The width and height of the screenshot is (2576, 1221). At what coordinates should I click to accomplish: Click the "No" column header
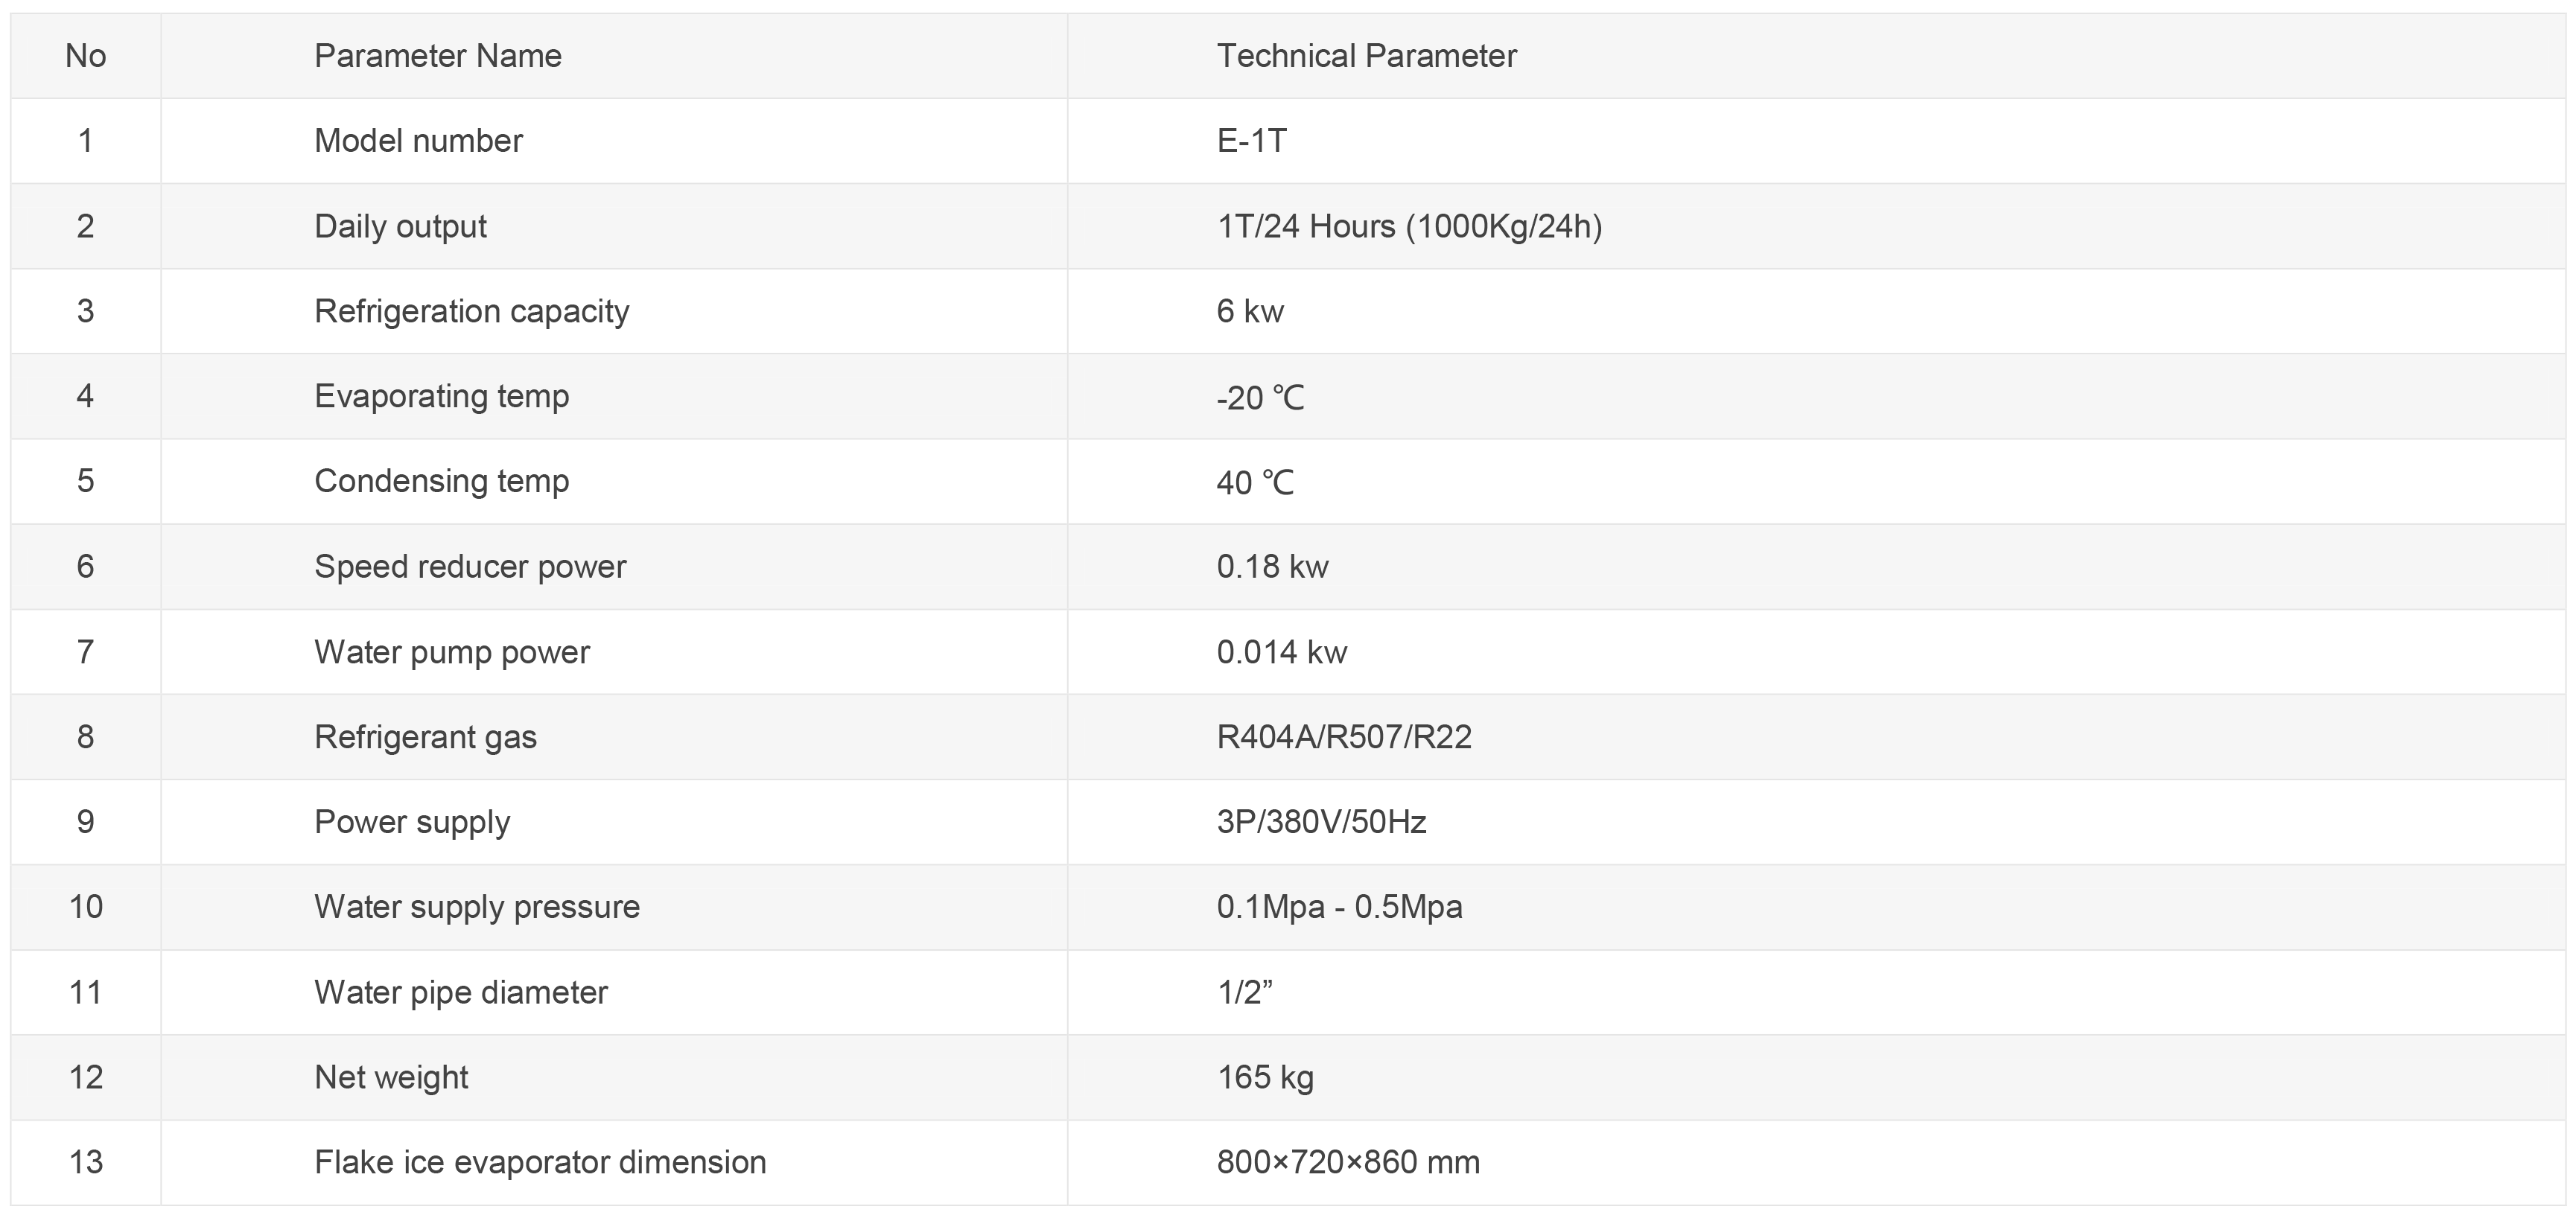coord(86,56)
